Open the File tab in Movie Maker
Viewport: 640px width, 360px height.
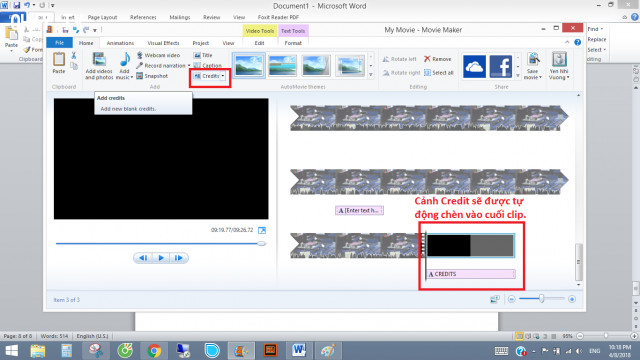pyautogui.click(x=60, y=43)
